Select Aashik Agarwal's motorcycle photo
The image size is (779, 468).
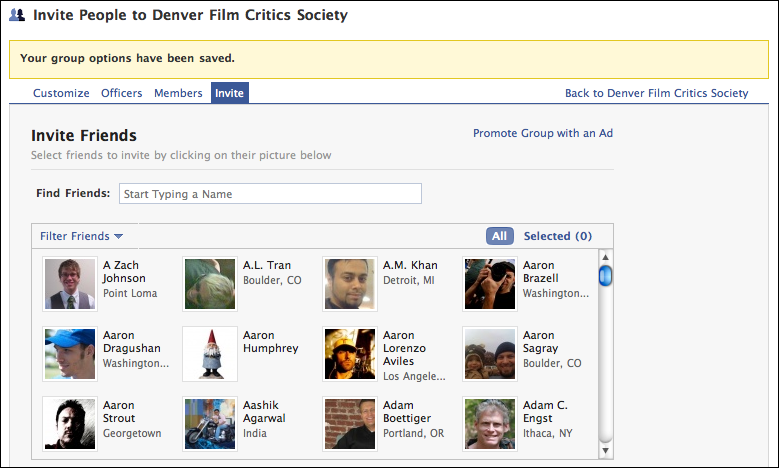[x=210, y=424]
